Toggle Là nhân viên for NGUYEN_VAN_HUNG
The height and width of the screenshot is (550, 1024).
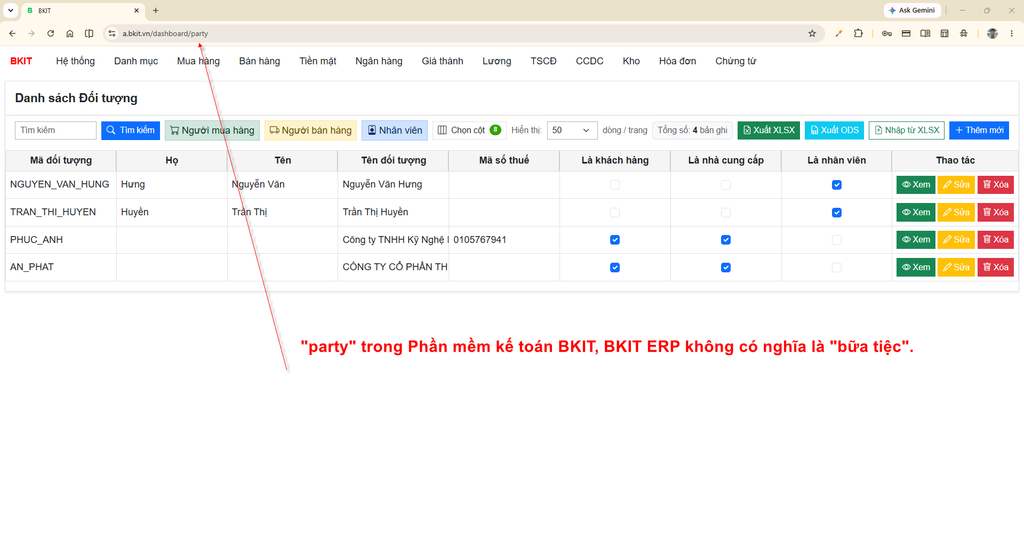click(x=837, y=185)
